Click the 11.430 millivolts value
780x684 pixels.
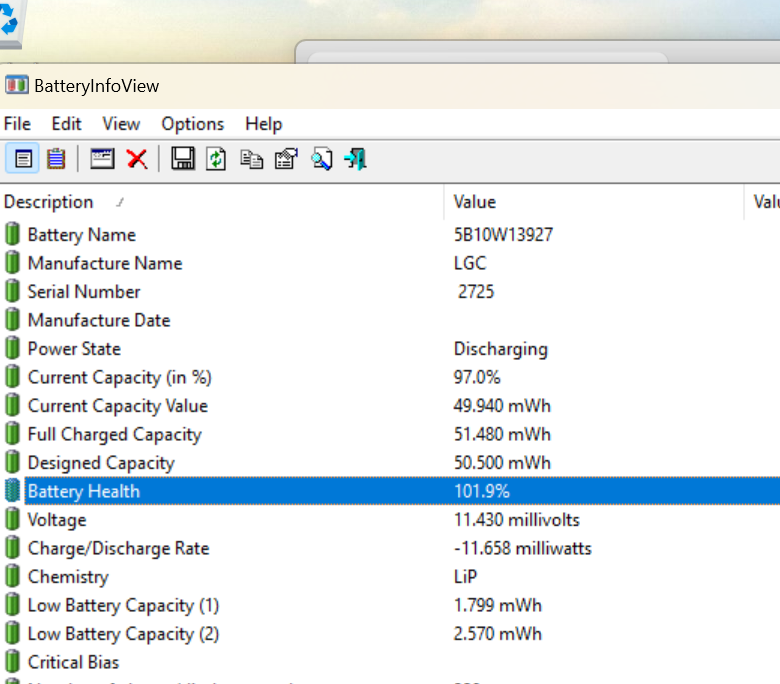(x=516, y=519)
